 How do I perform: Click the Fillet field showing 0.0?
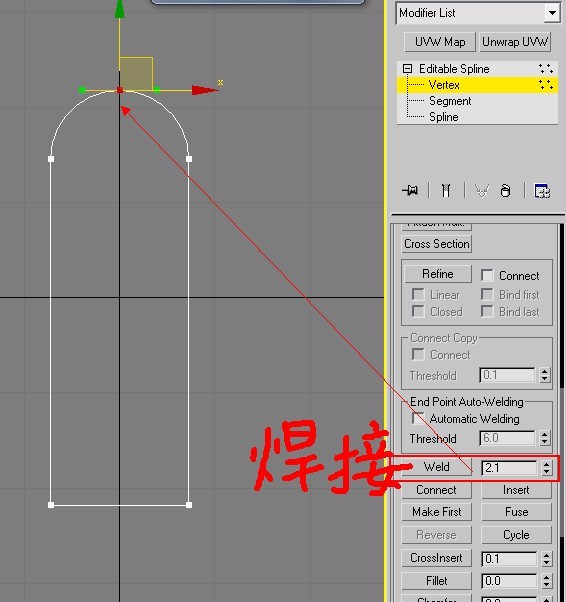click(x=509, y=580)
